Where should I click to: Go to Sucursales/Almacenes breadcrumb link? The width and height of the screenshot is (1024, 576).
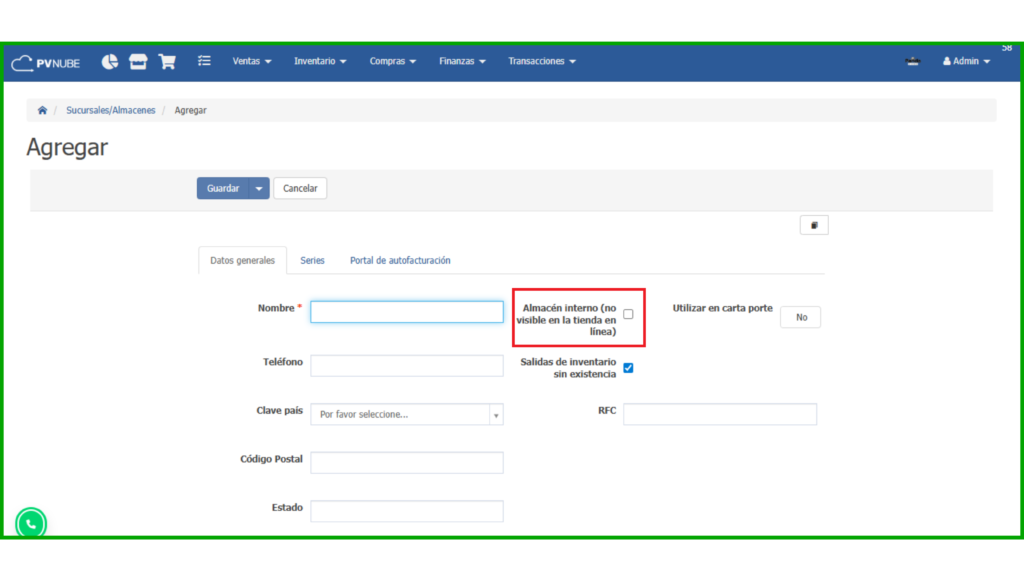pos(111,110)
